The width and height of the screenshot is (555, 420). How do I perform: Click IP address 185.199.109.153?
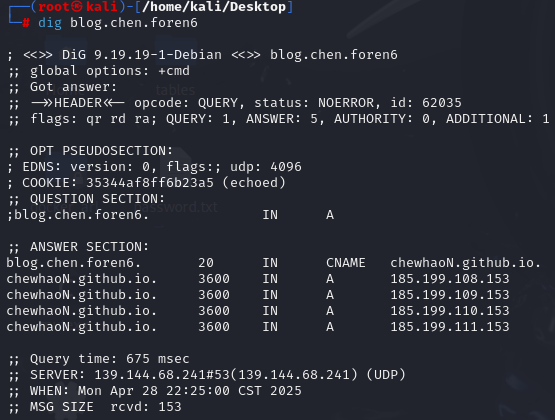tap(450, 295)
